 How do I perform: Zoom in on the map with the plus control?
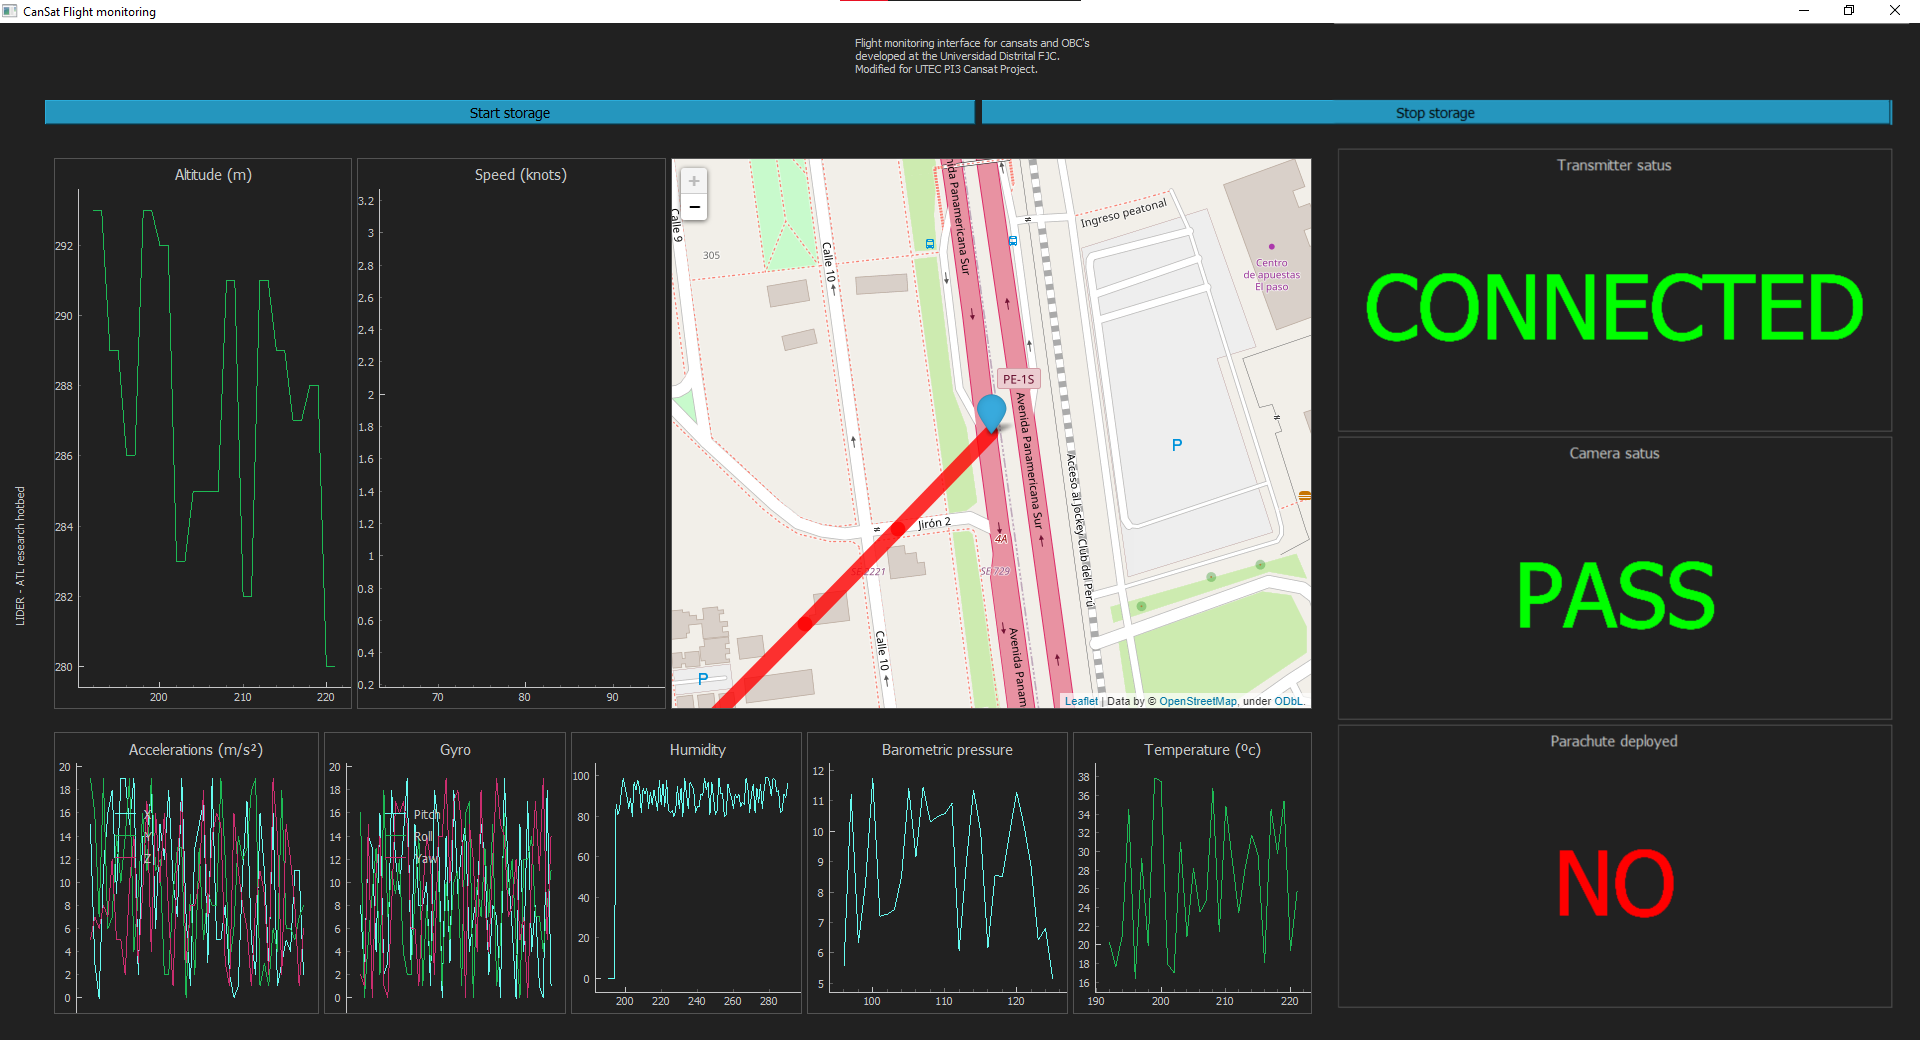click(x=693, y=180)
